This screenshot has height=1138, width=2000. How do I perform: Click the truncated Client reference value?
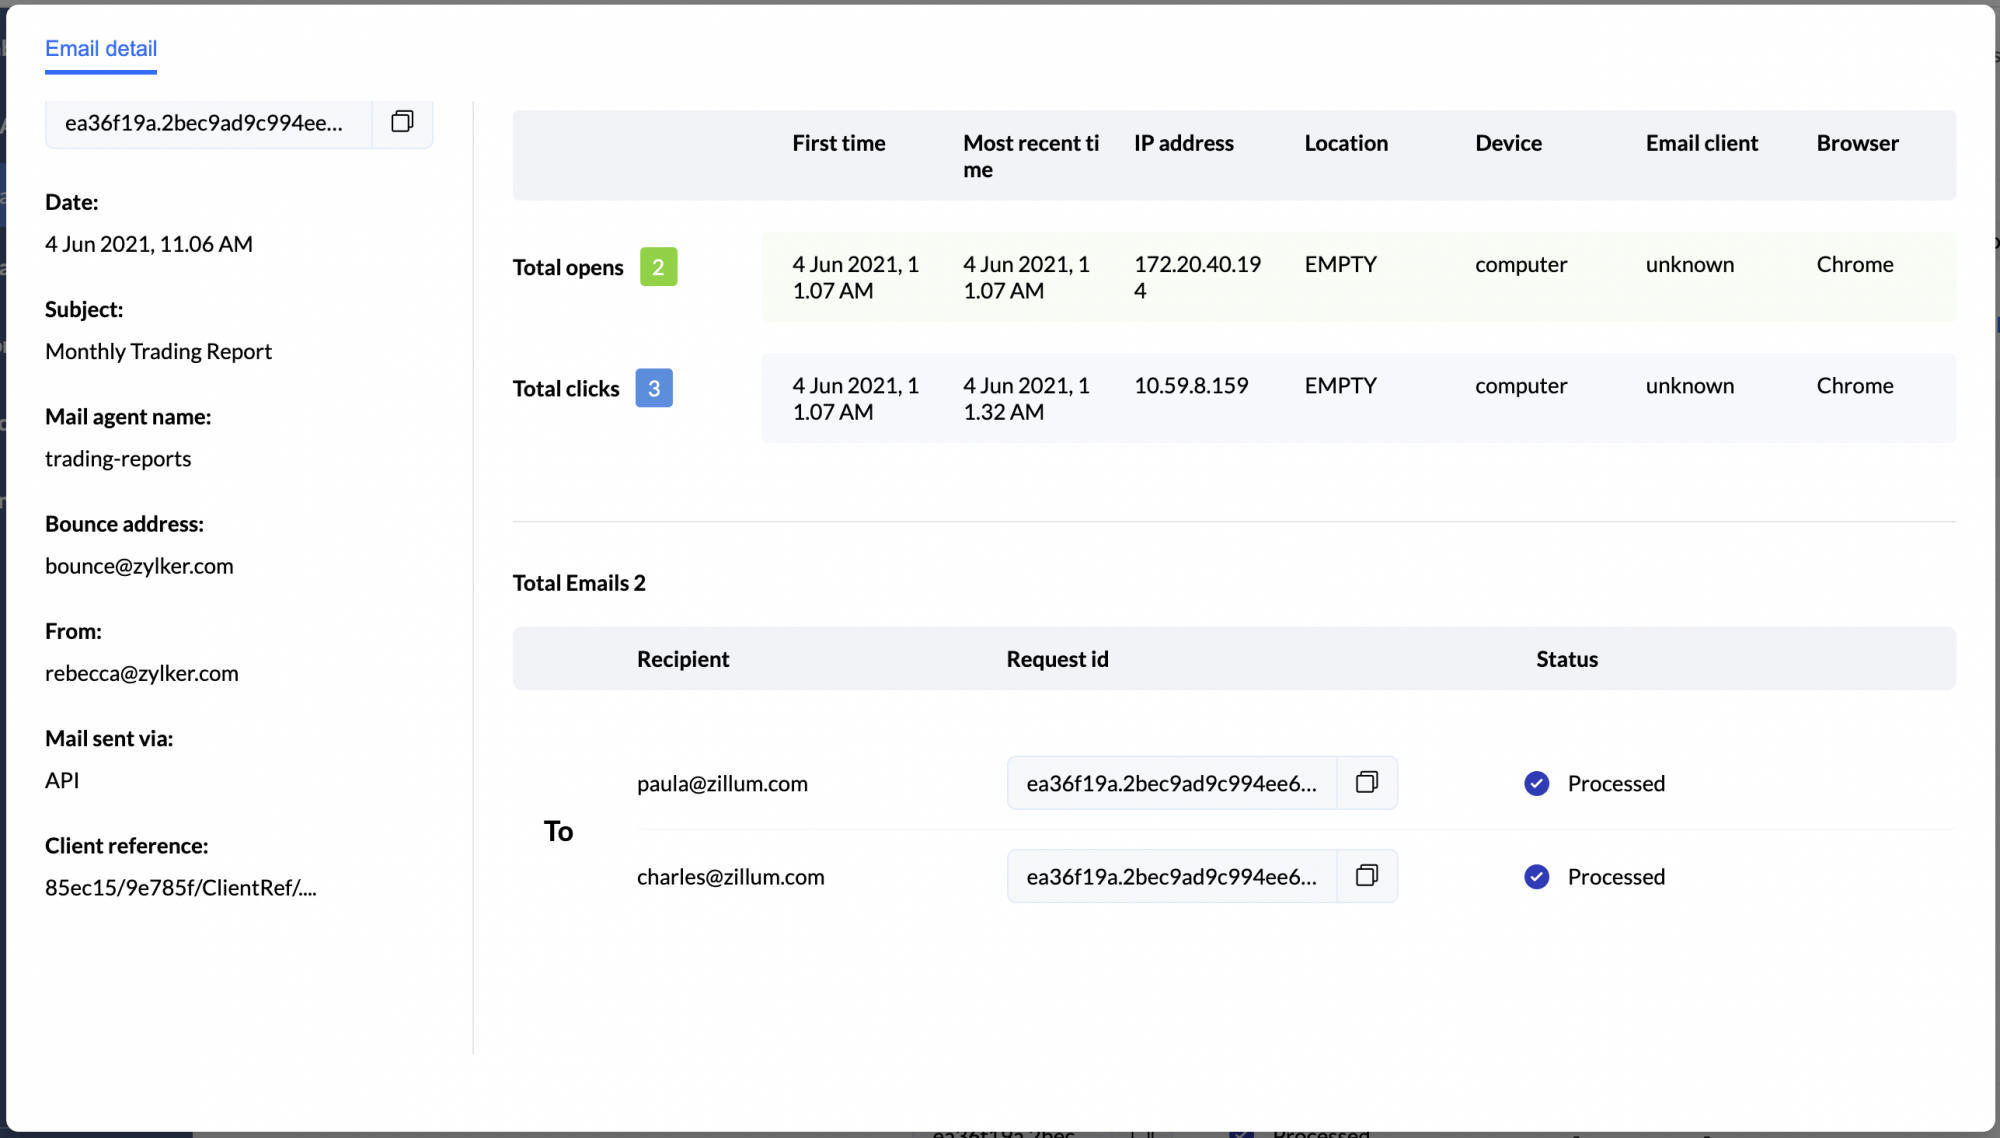[180, 888]
